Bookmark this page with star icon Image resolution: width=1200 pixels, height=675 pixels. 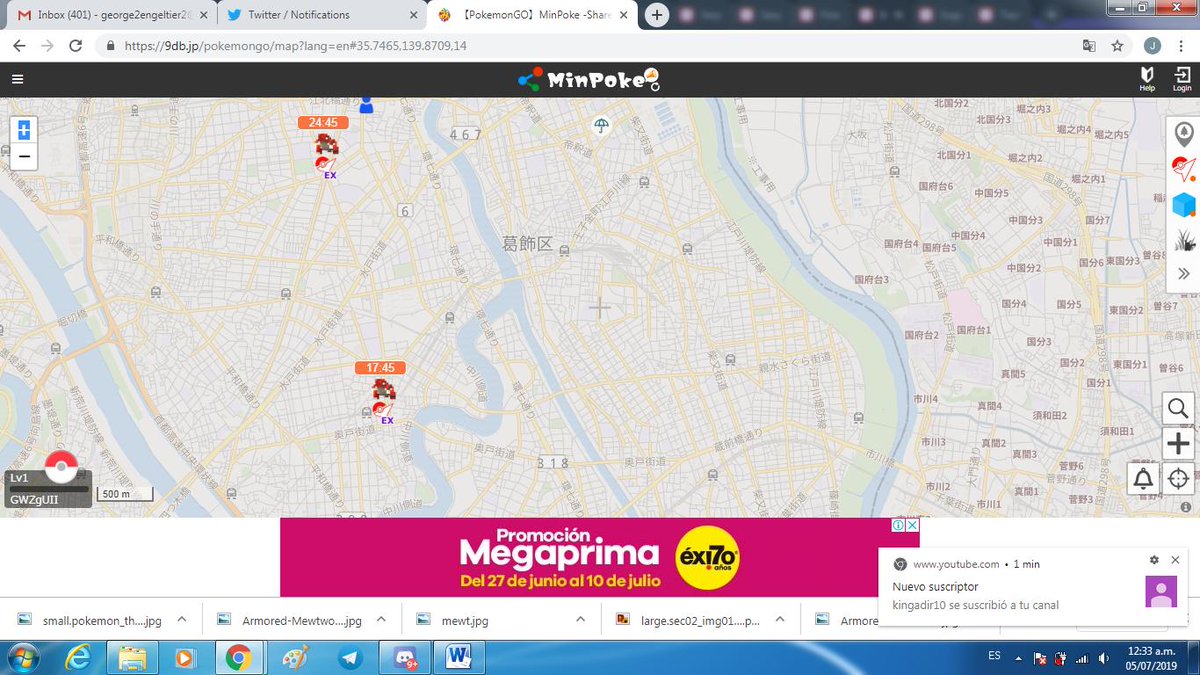(1117, 46)
